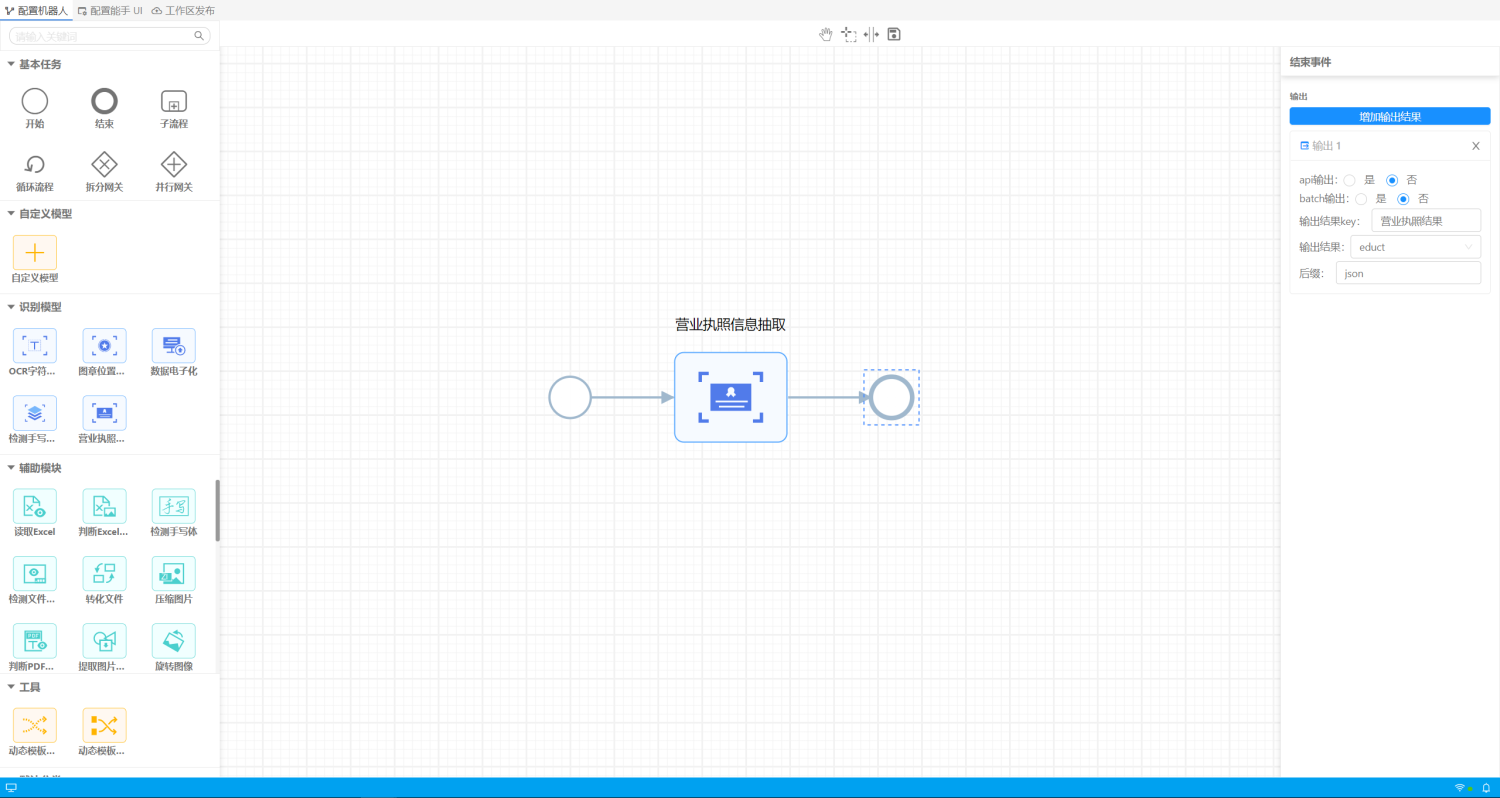The height and width of the screenshot is (798, 1500).
Task: Select the 图章位置 stamp detection icon
Action: (x=104, y=345)
